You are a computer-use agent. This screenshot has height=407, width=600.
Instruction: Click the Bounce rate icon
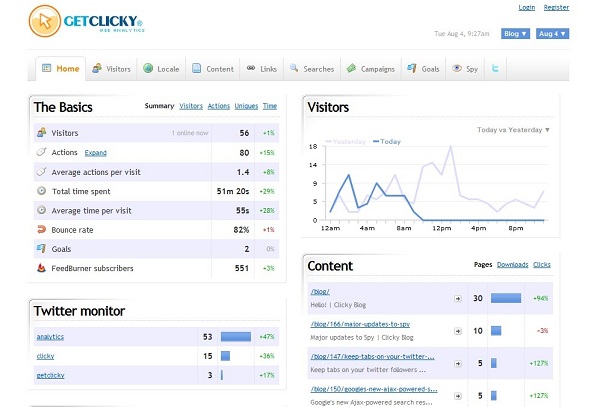[41, 229]
